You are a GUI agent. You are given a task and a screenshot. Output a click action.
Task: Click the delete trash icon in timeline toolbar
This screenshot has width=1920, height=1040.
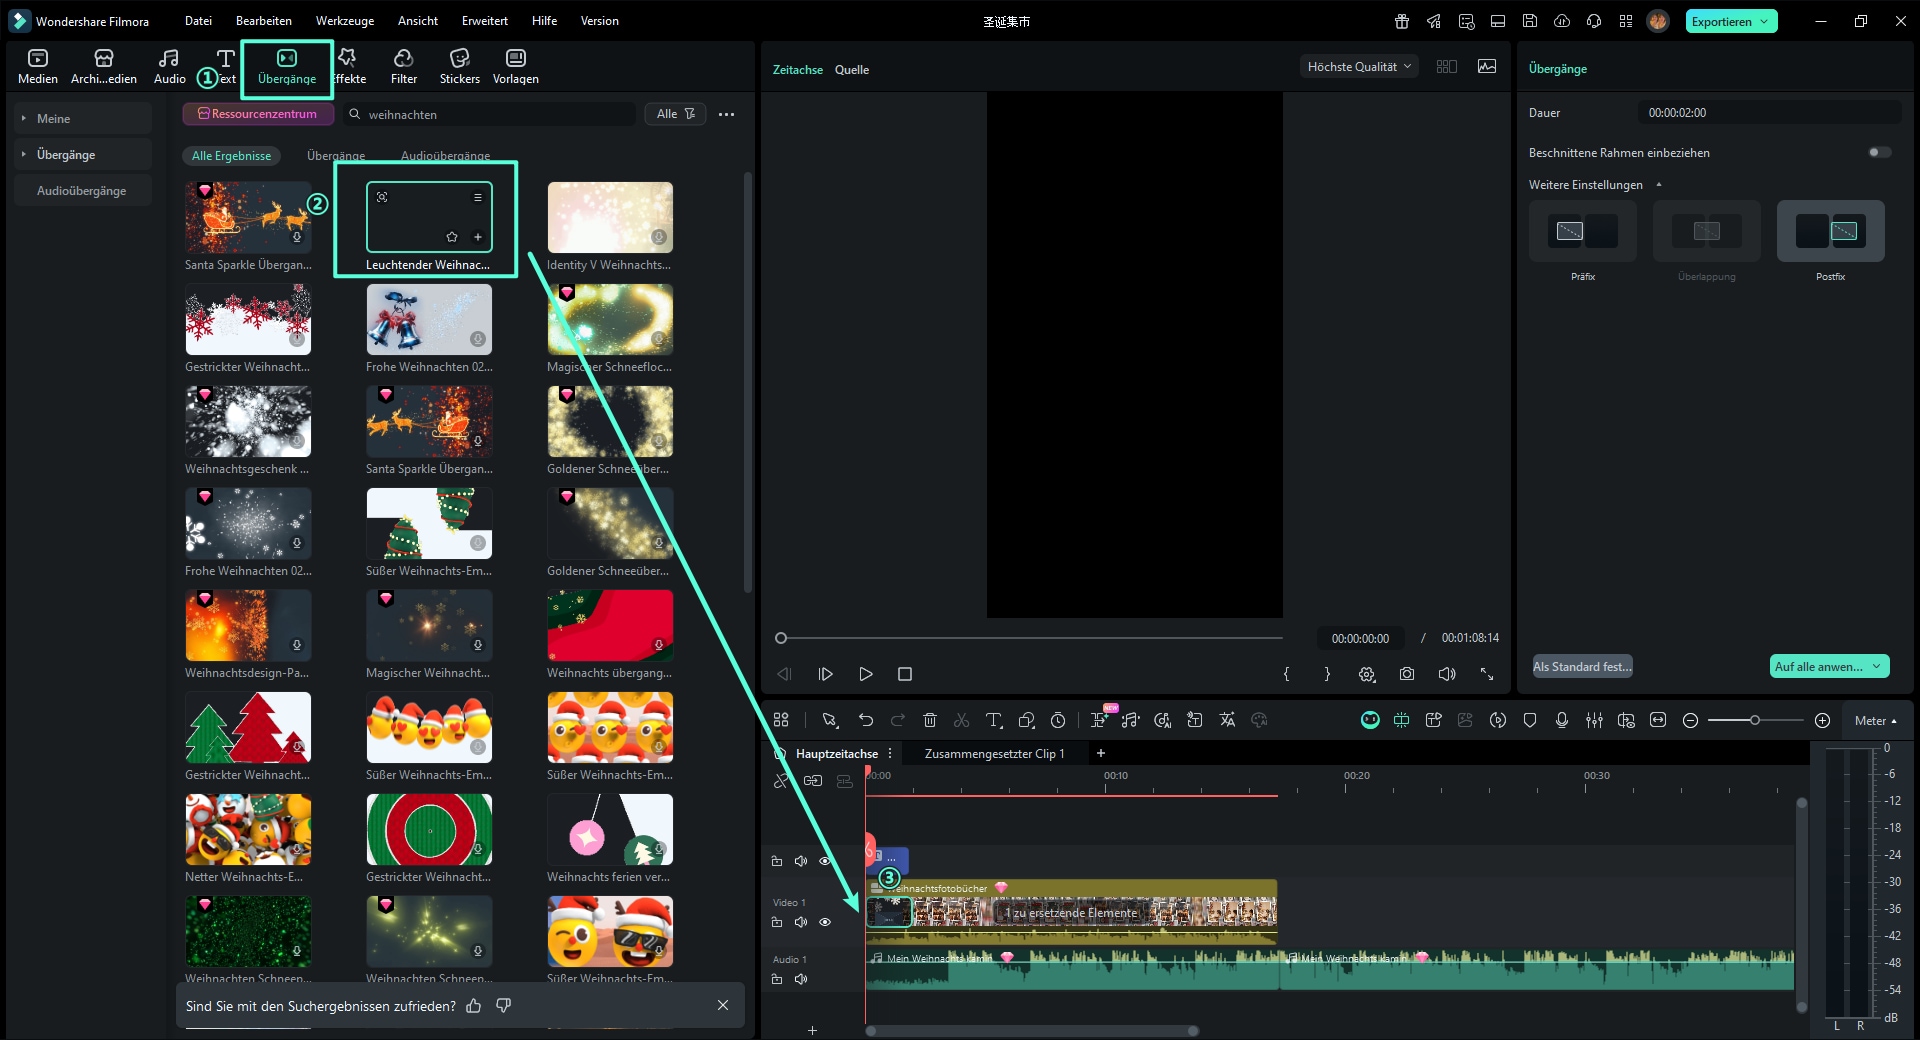929,720
